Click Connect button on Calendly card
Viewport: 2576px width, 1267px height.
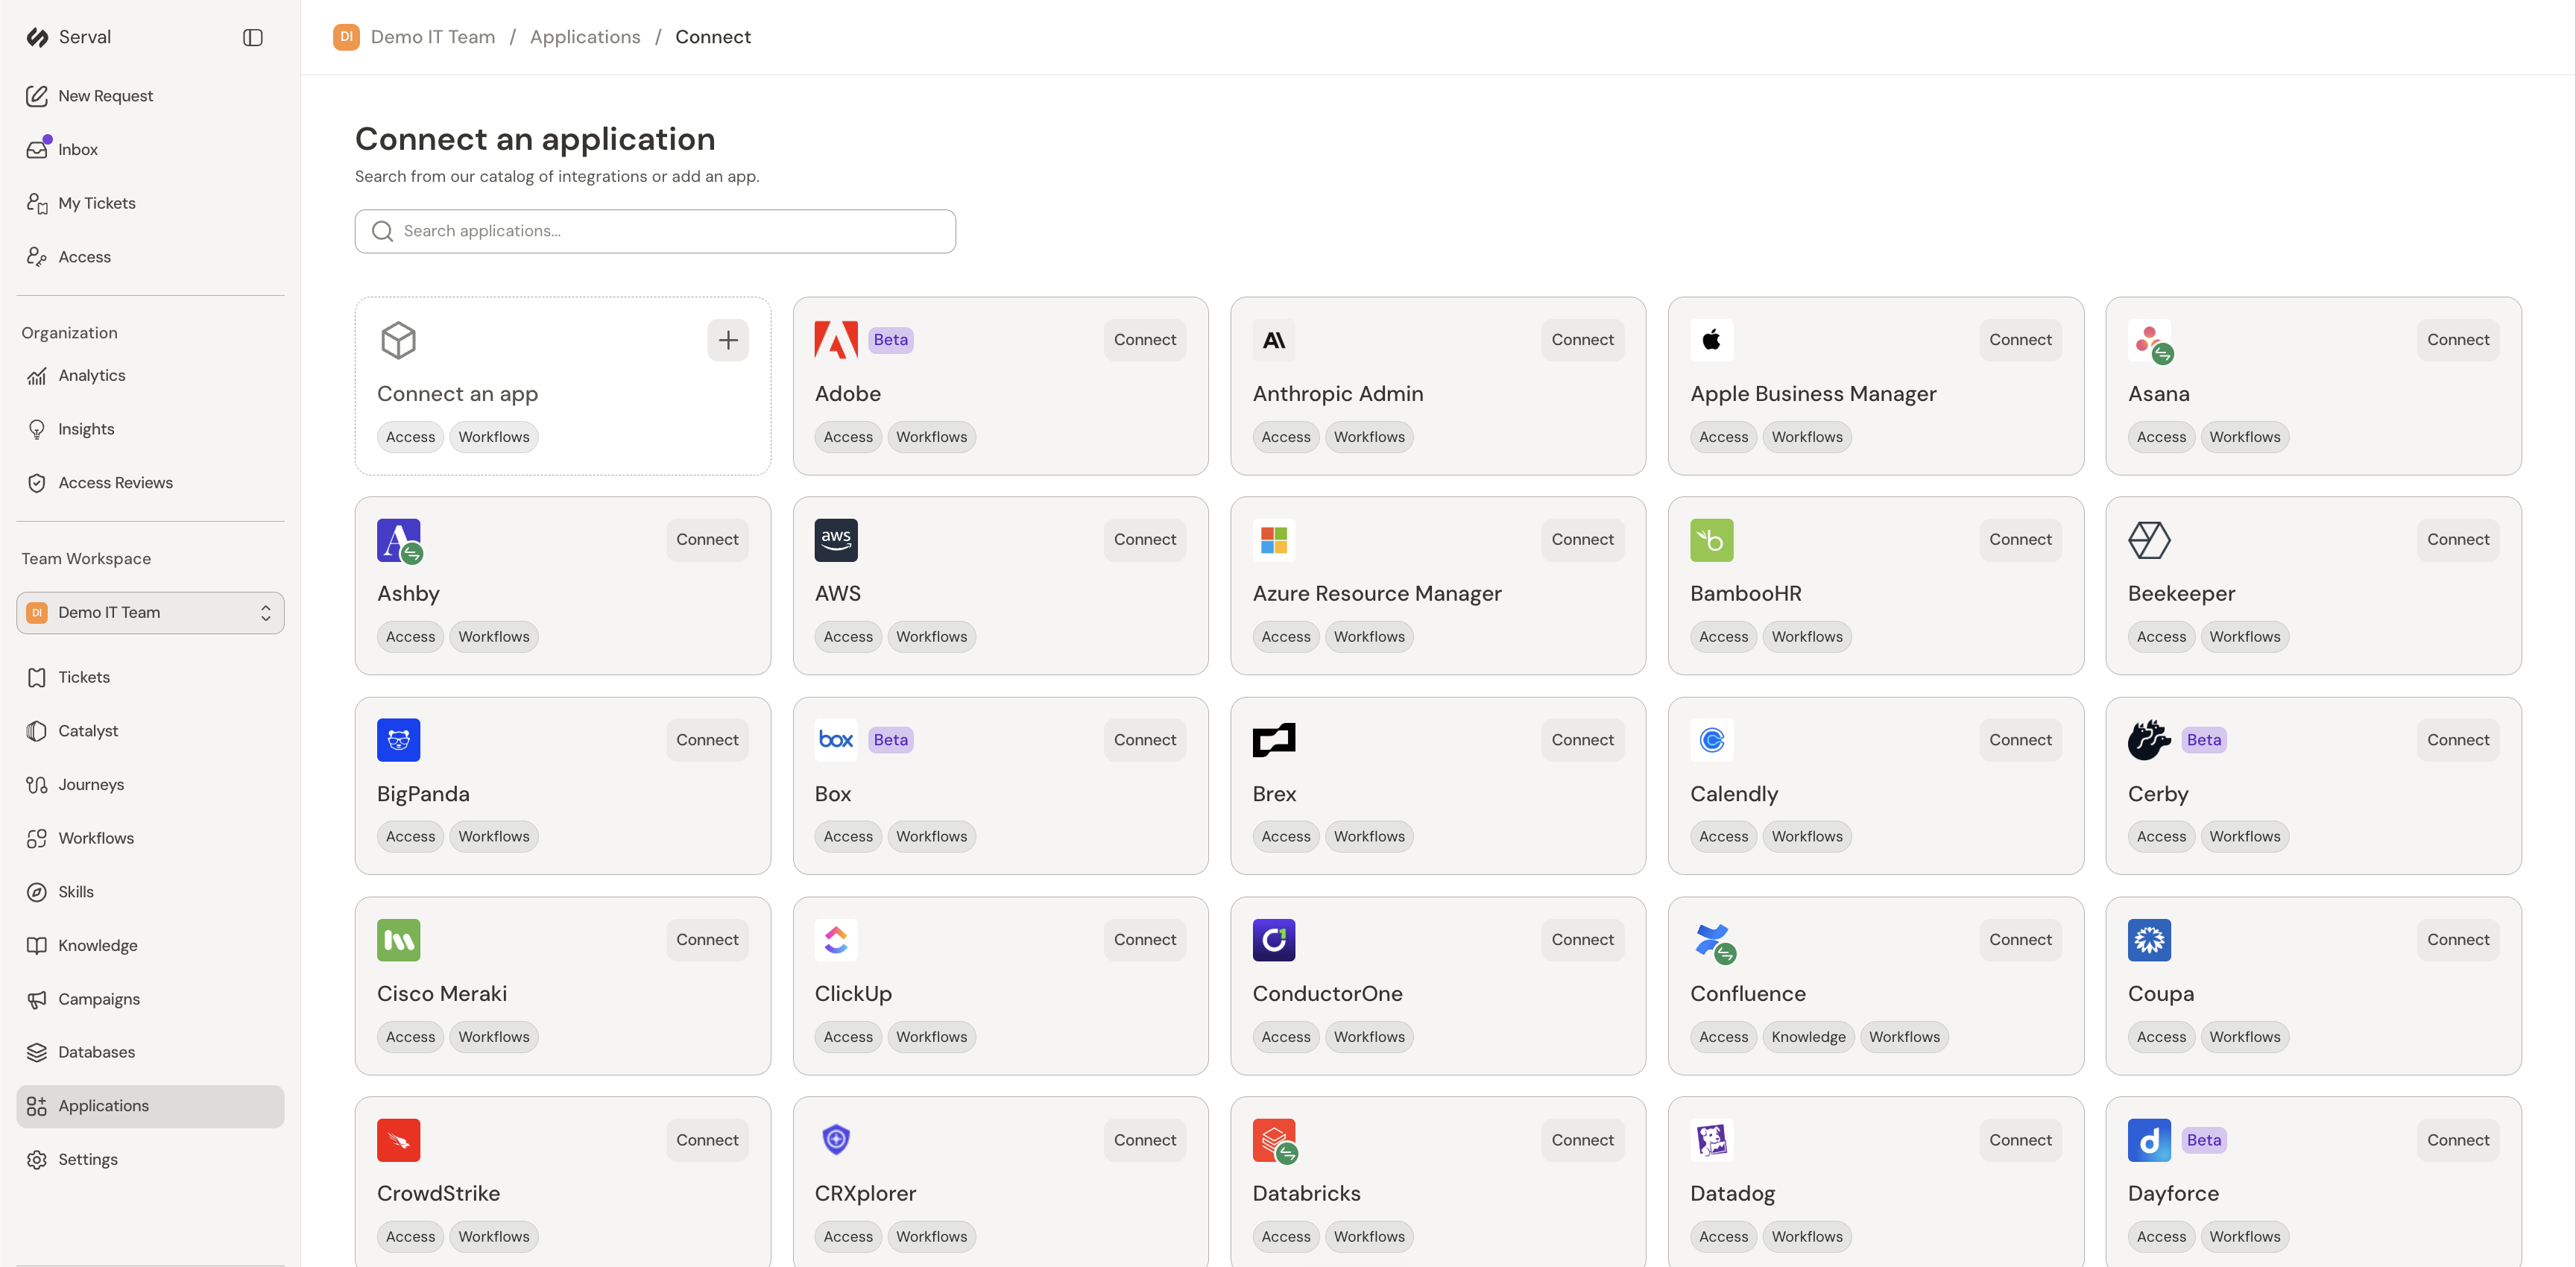tap(2020, 740)
